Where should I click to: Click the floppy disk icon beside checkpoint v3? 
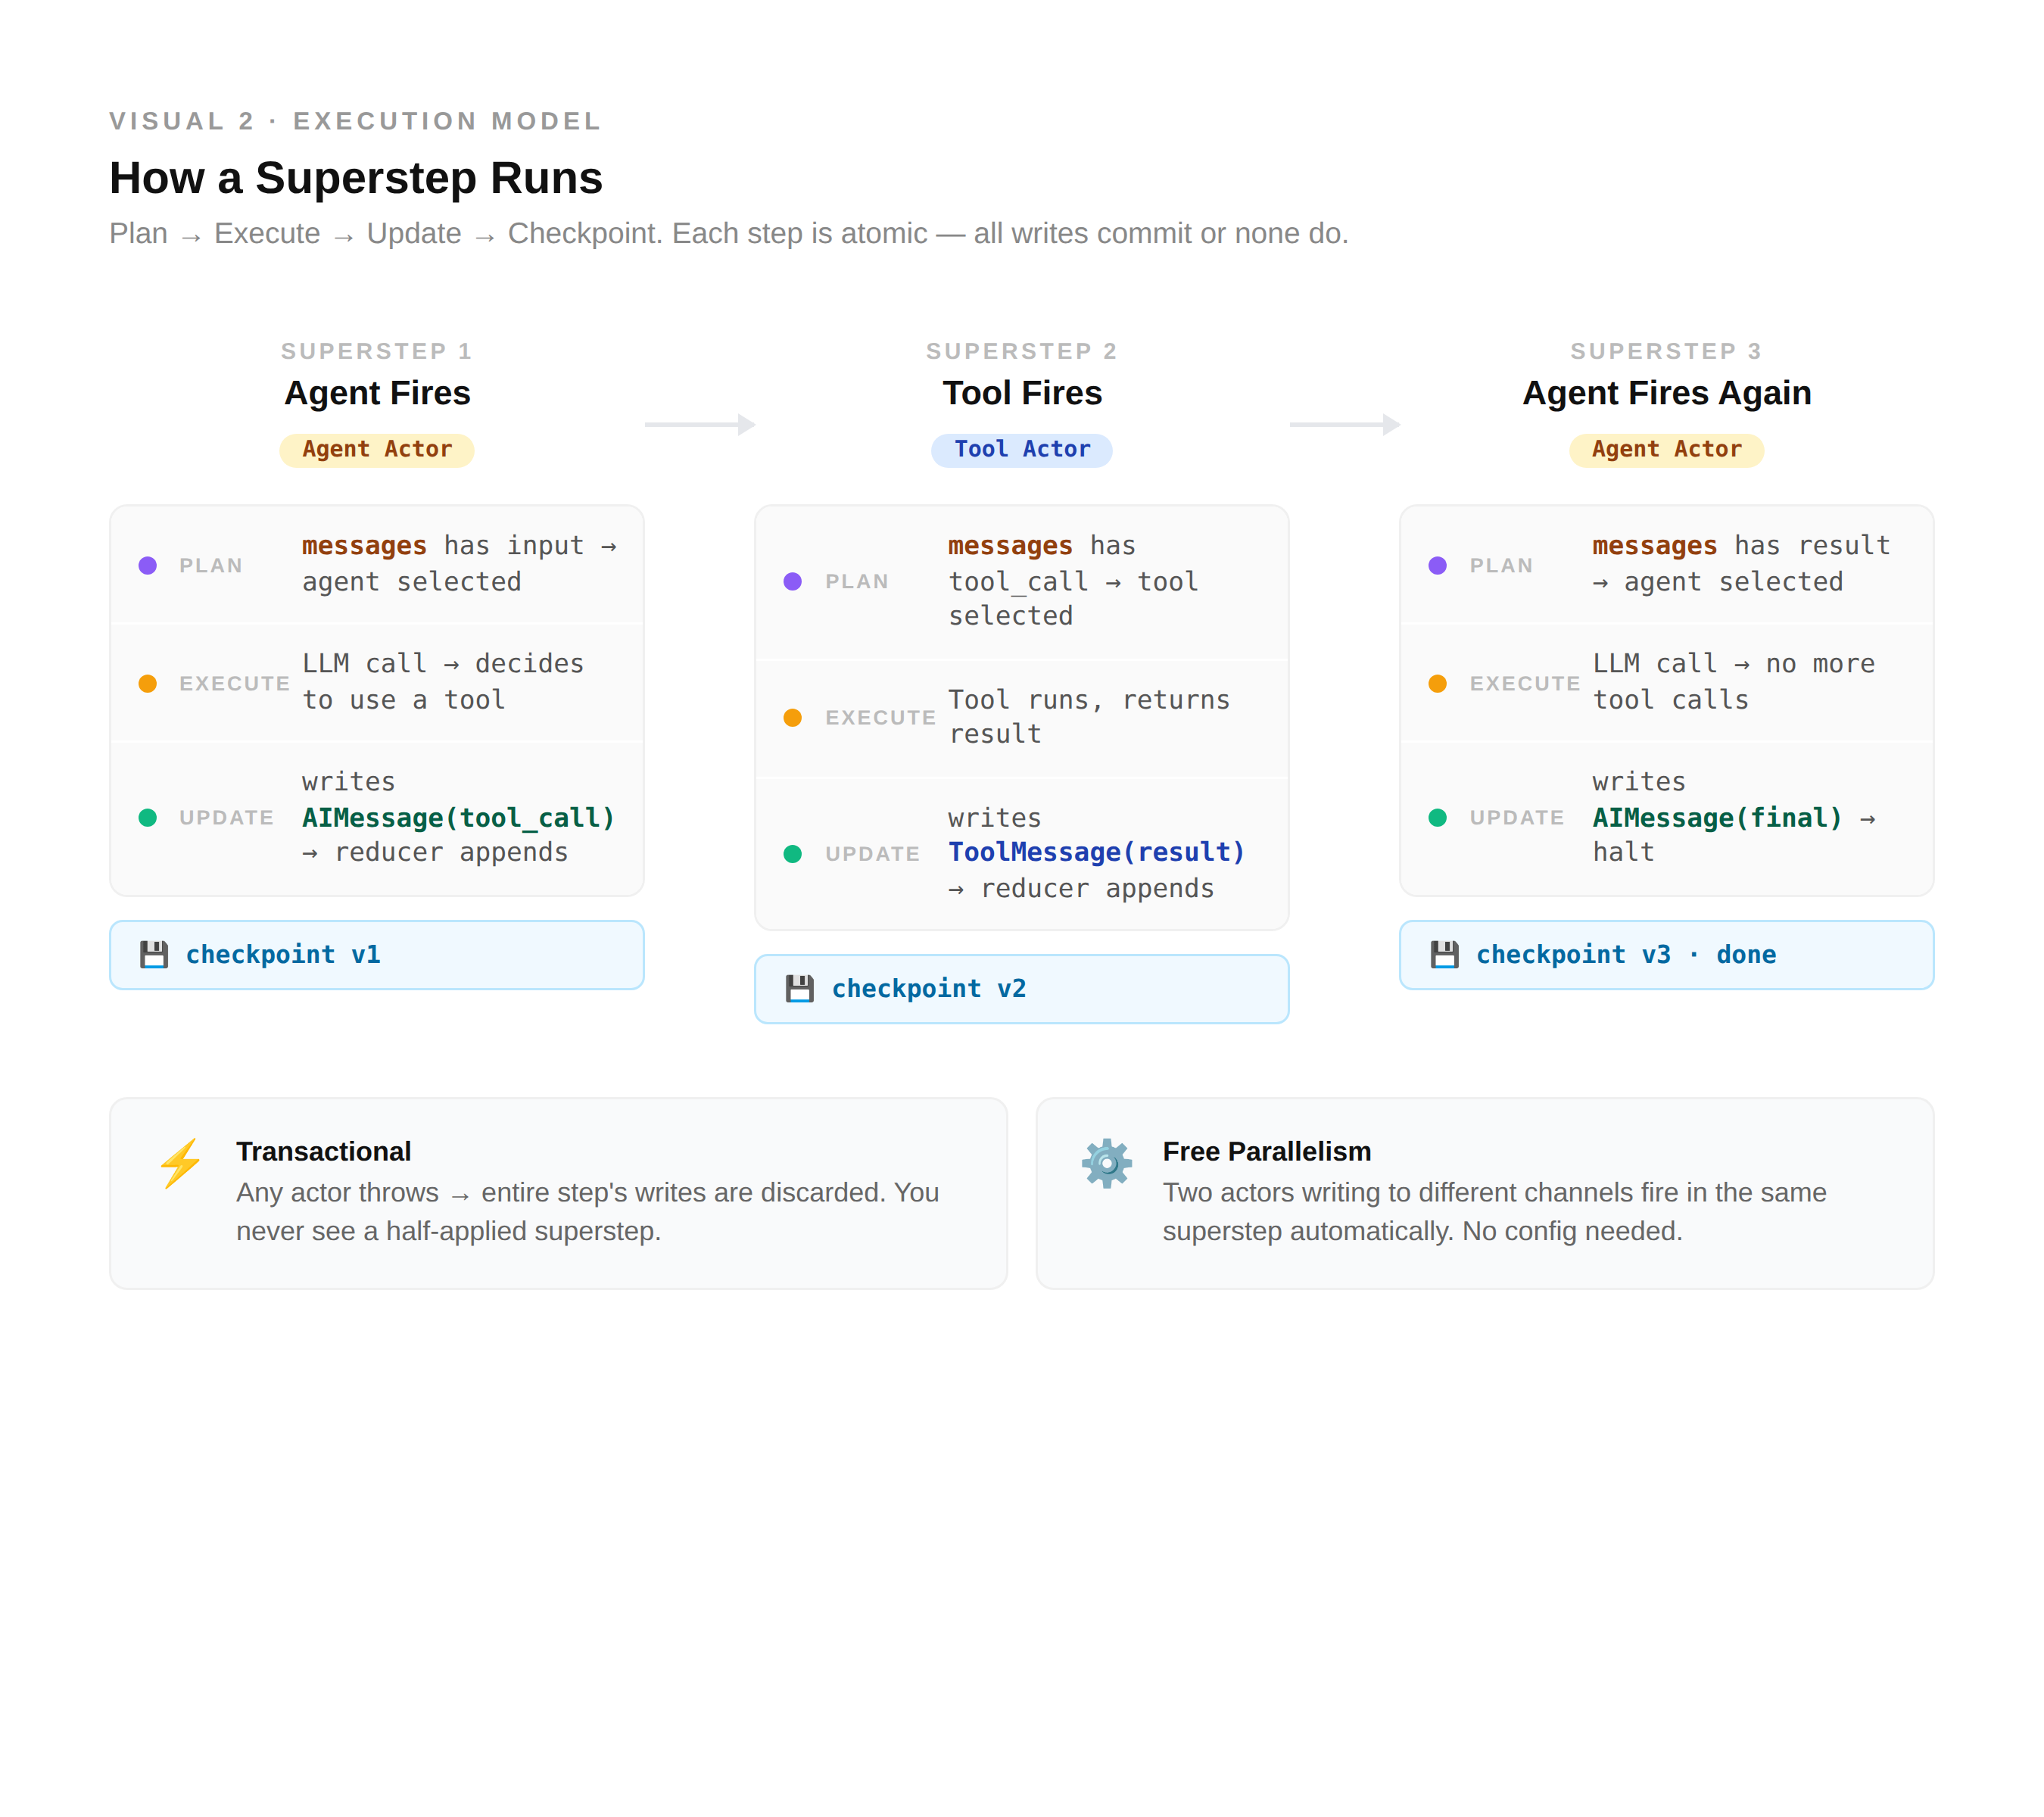coord(1444,954)
